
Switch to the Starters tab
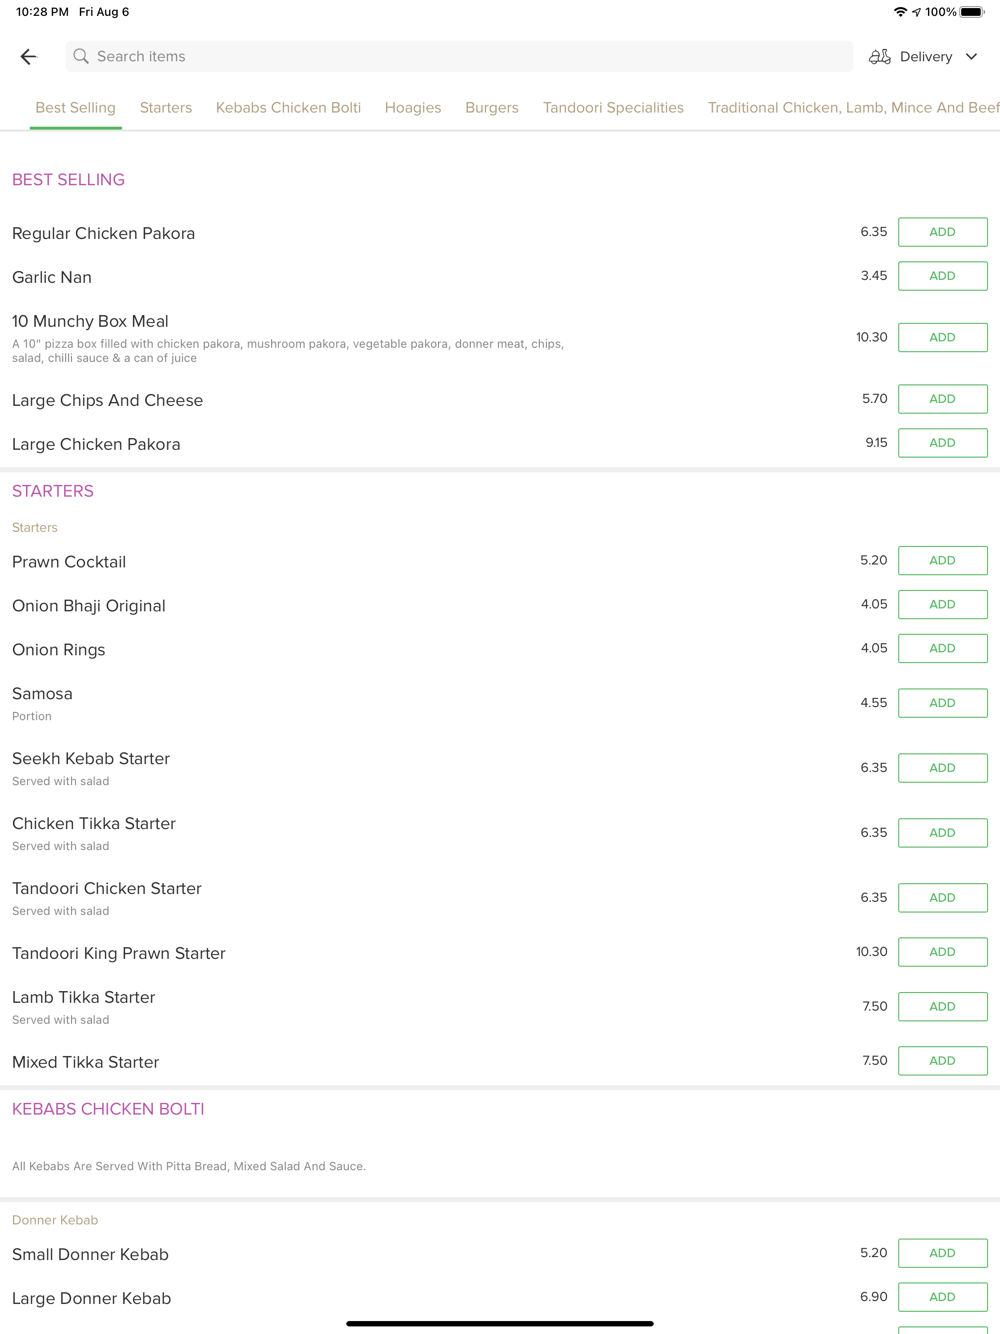pyautogui.click(x=166, y=108)
